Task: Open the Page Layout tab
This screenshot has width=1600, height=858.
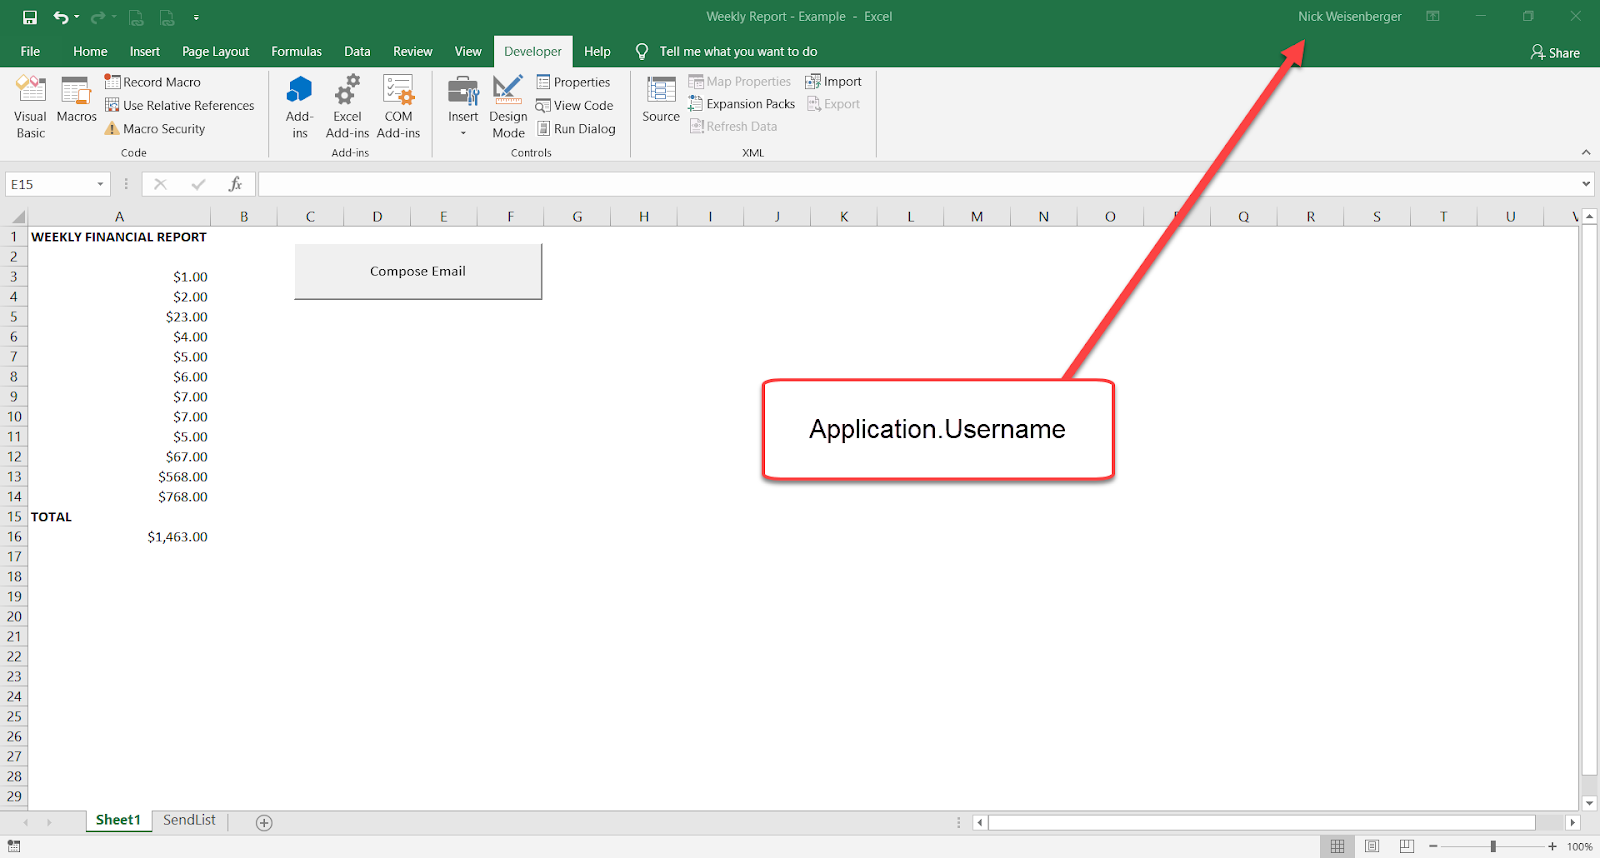Action: (215, 52)
